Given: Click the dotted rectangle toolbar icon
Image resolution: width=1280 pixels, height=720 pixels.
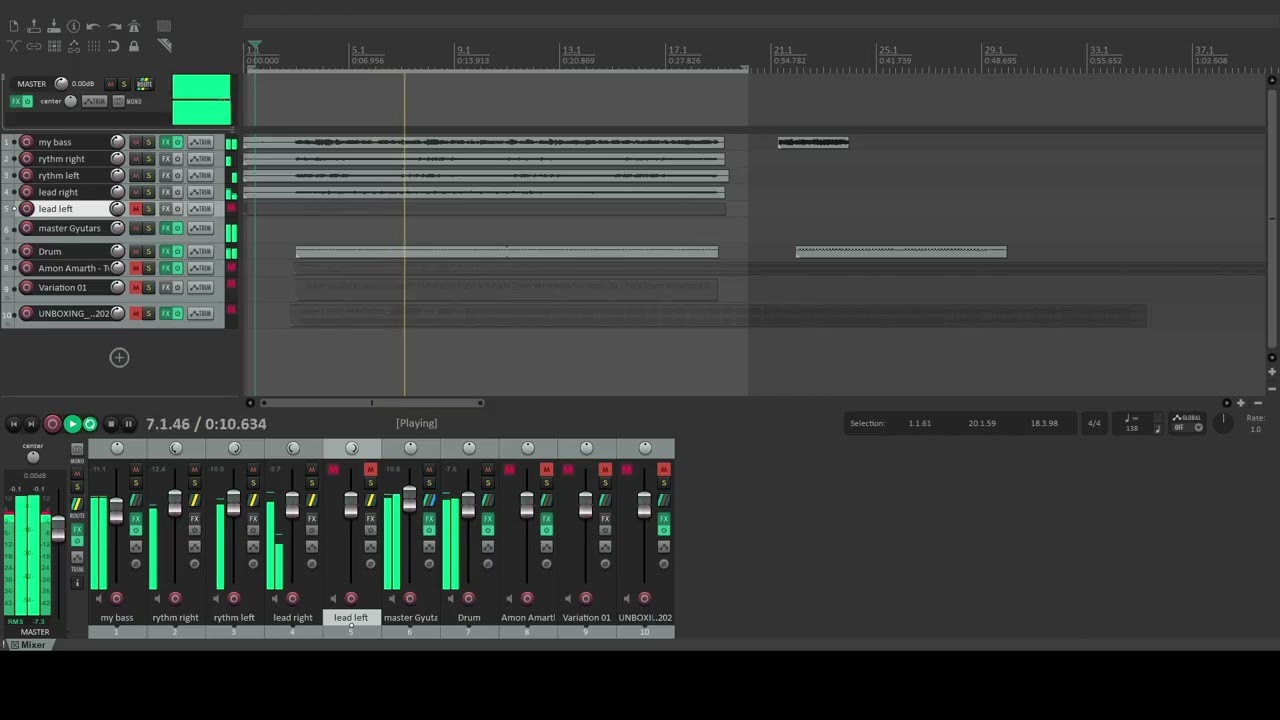Looking at the screenshot, I should (x=164, y=26).
